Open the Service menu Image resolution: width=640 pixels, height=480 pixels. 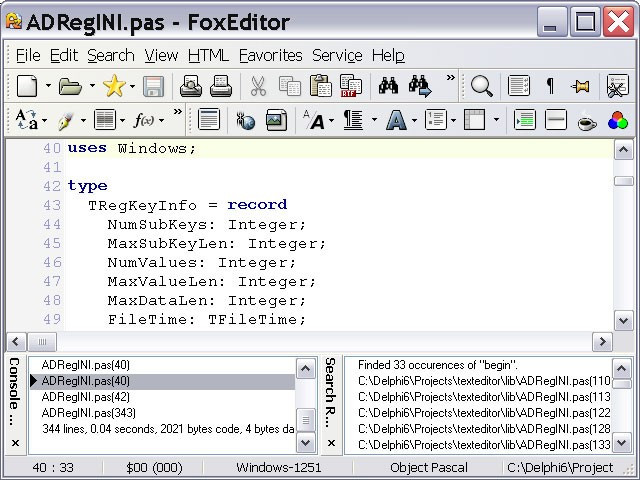tap(337, 55)
